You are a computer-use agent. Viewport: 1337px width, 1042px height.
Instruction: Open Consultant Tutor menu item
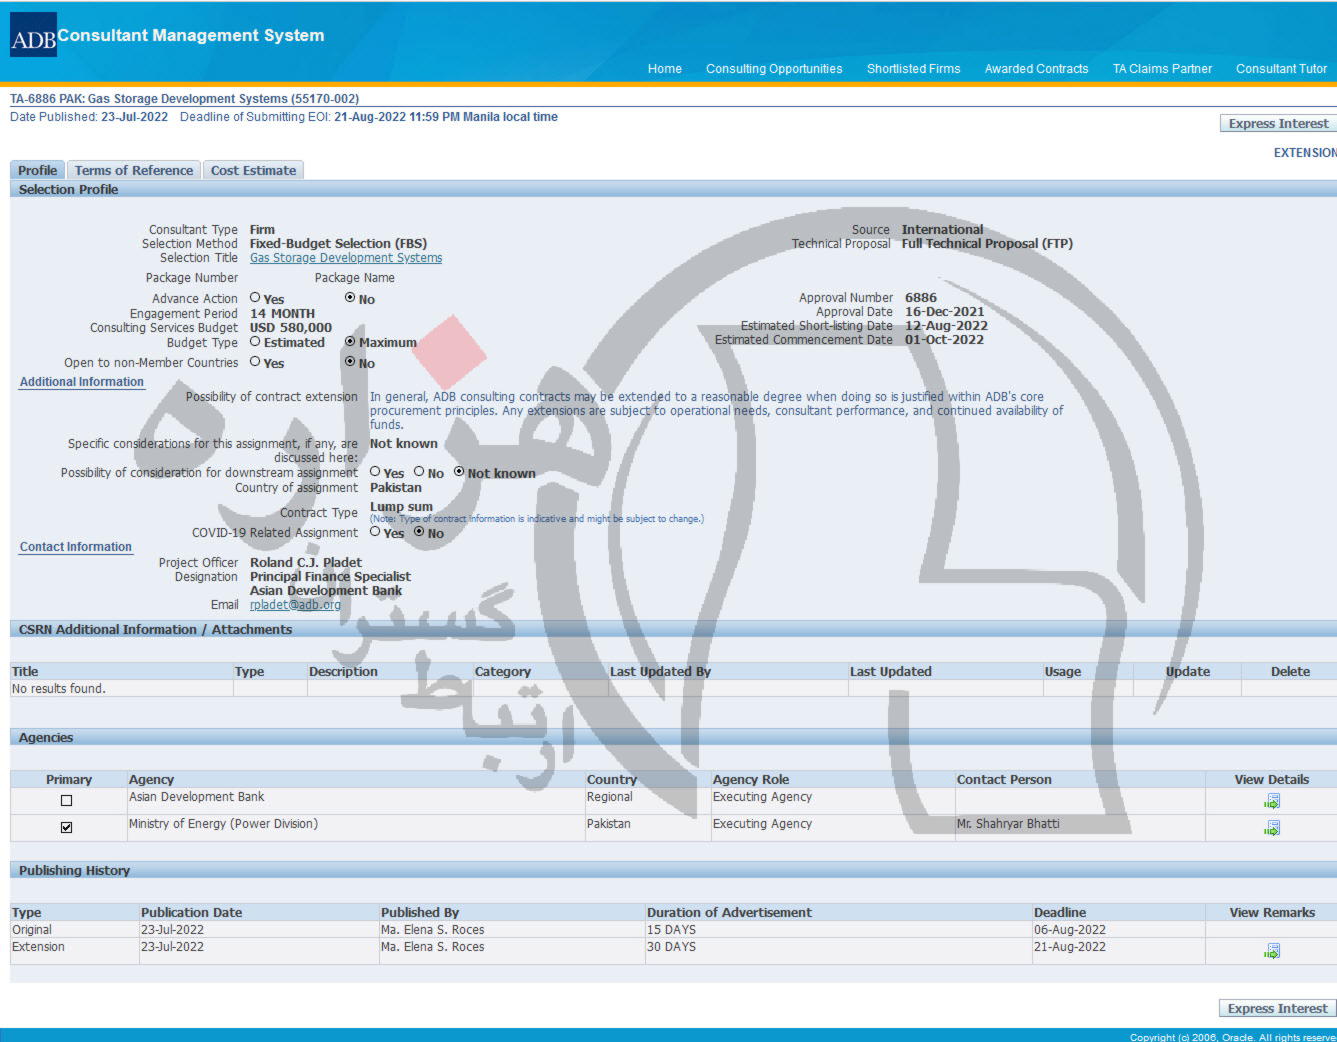point(1281,69)
